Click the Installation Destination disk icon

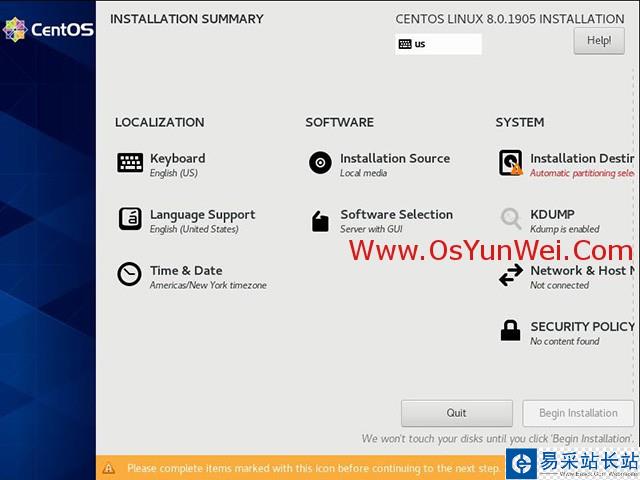tap(511, 162)
